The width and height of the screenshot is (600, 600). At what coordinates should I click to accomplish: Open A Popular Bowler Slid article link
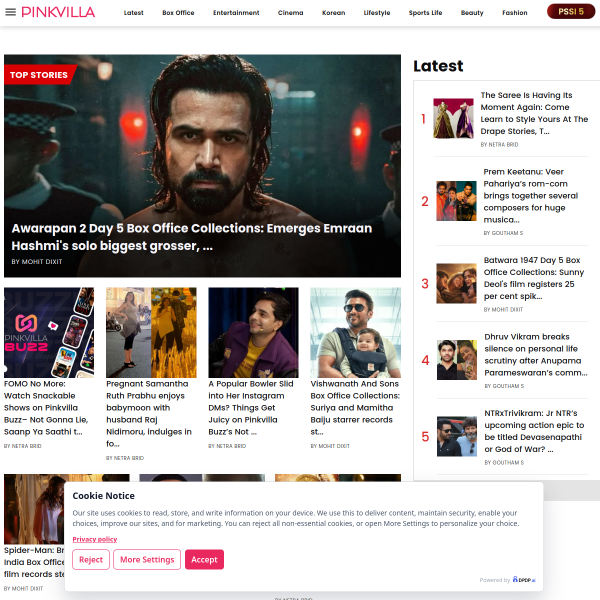251,408
